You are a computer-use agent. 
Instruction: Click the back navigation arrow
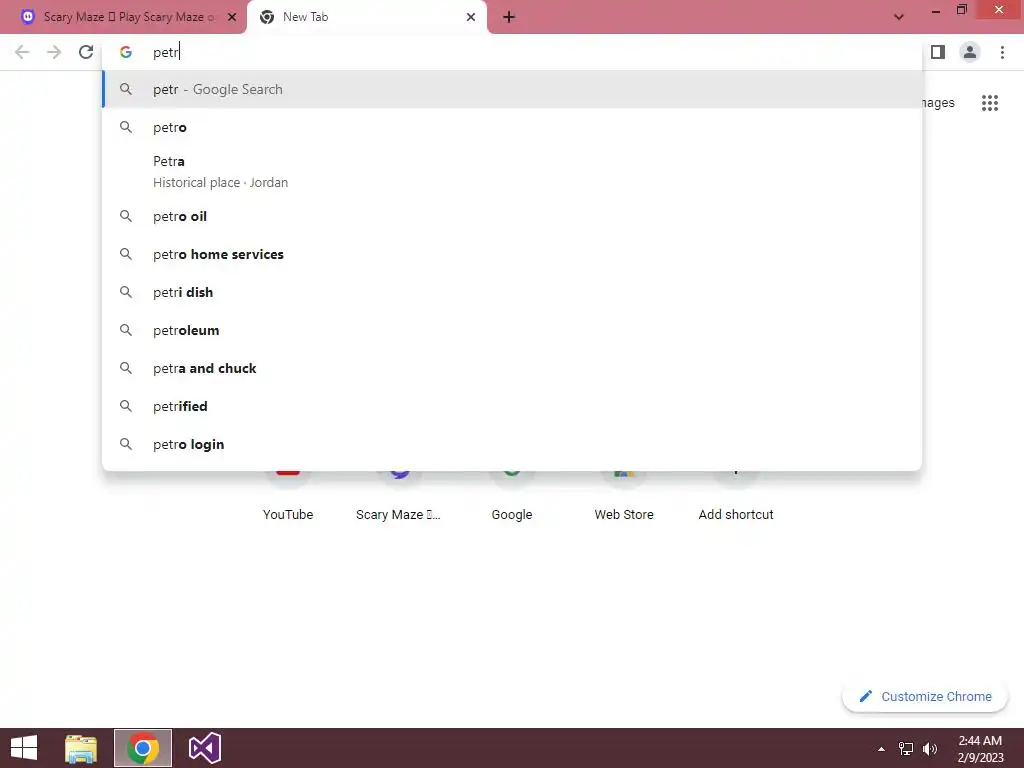pos(22,52)
